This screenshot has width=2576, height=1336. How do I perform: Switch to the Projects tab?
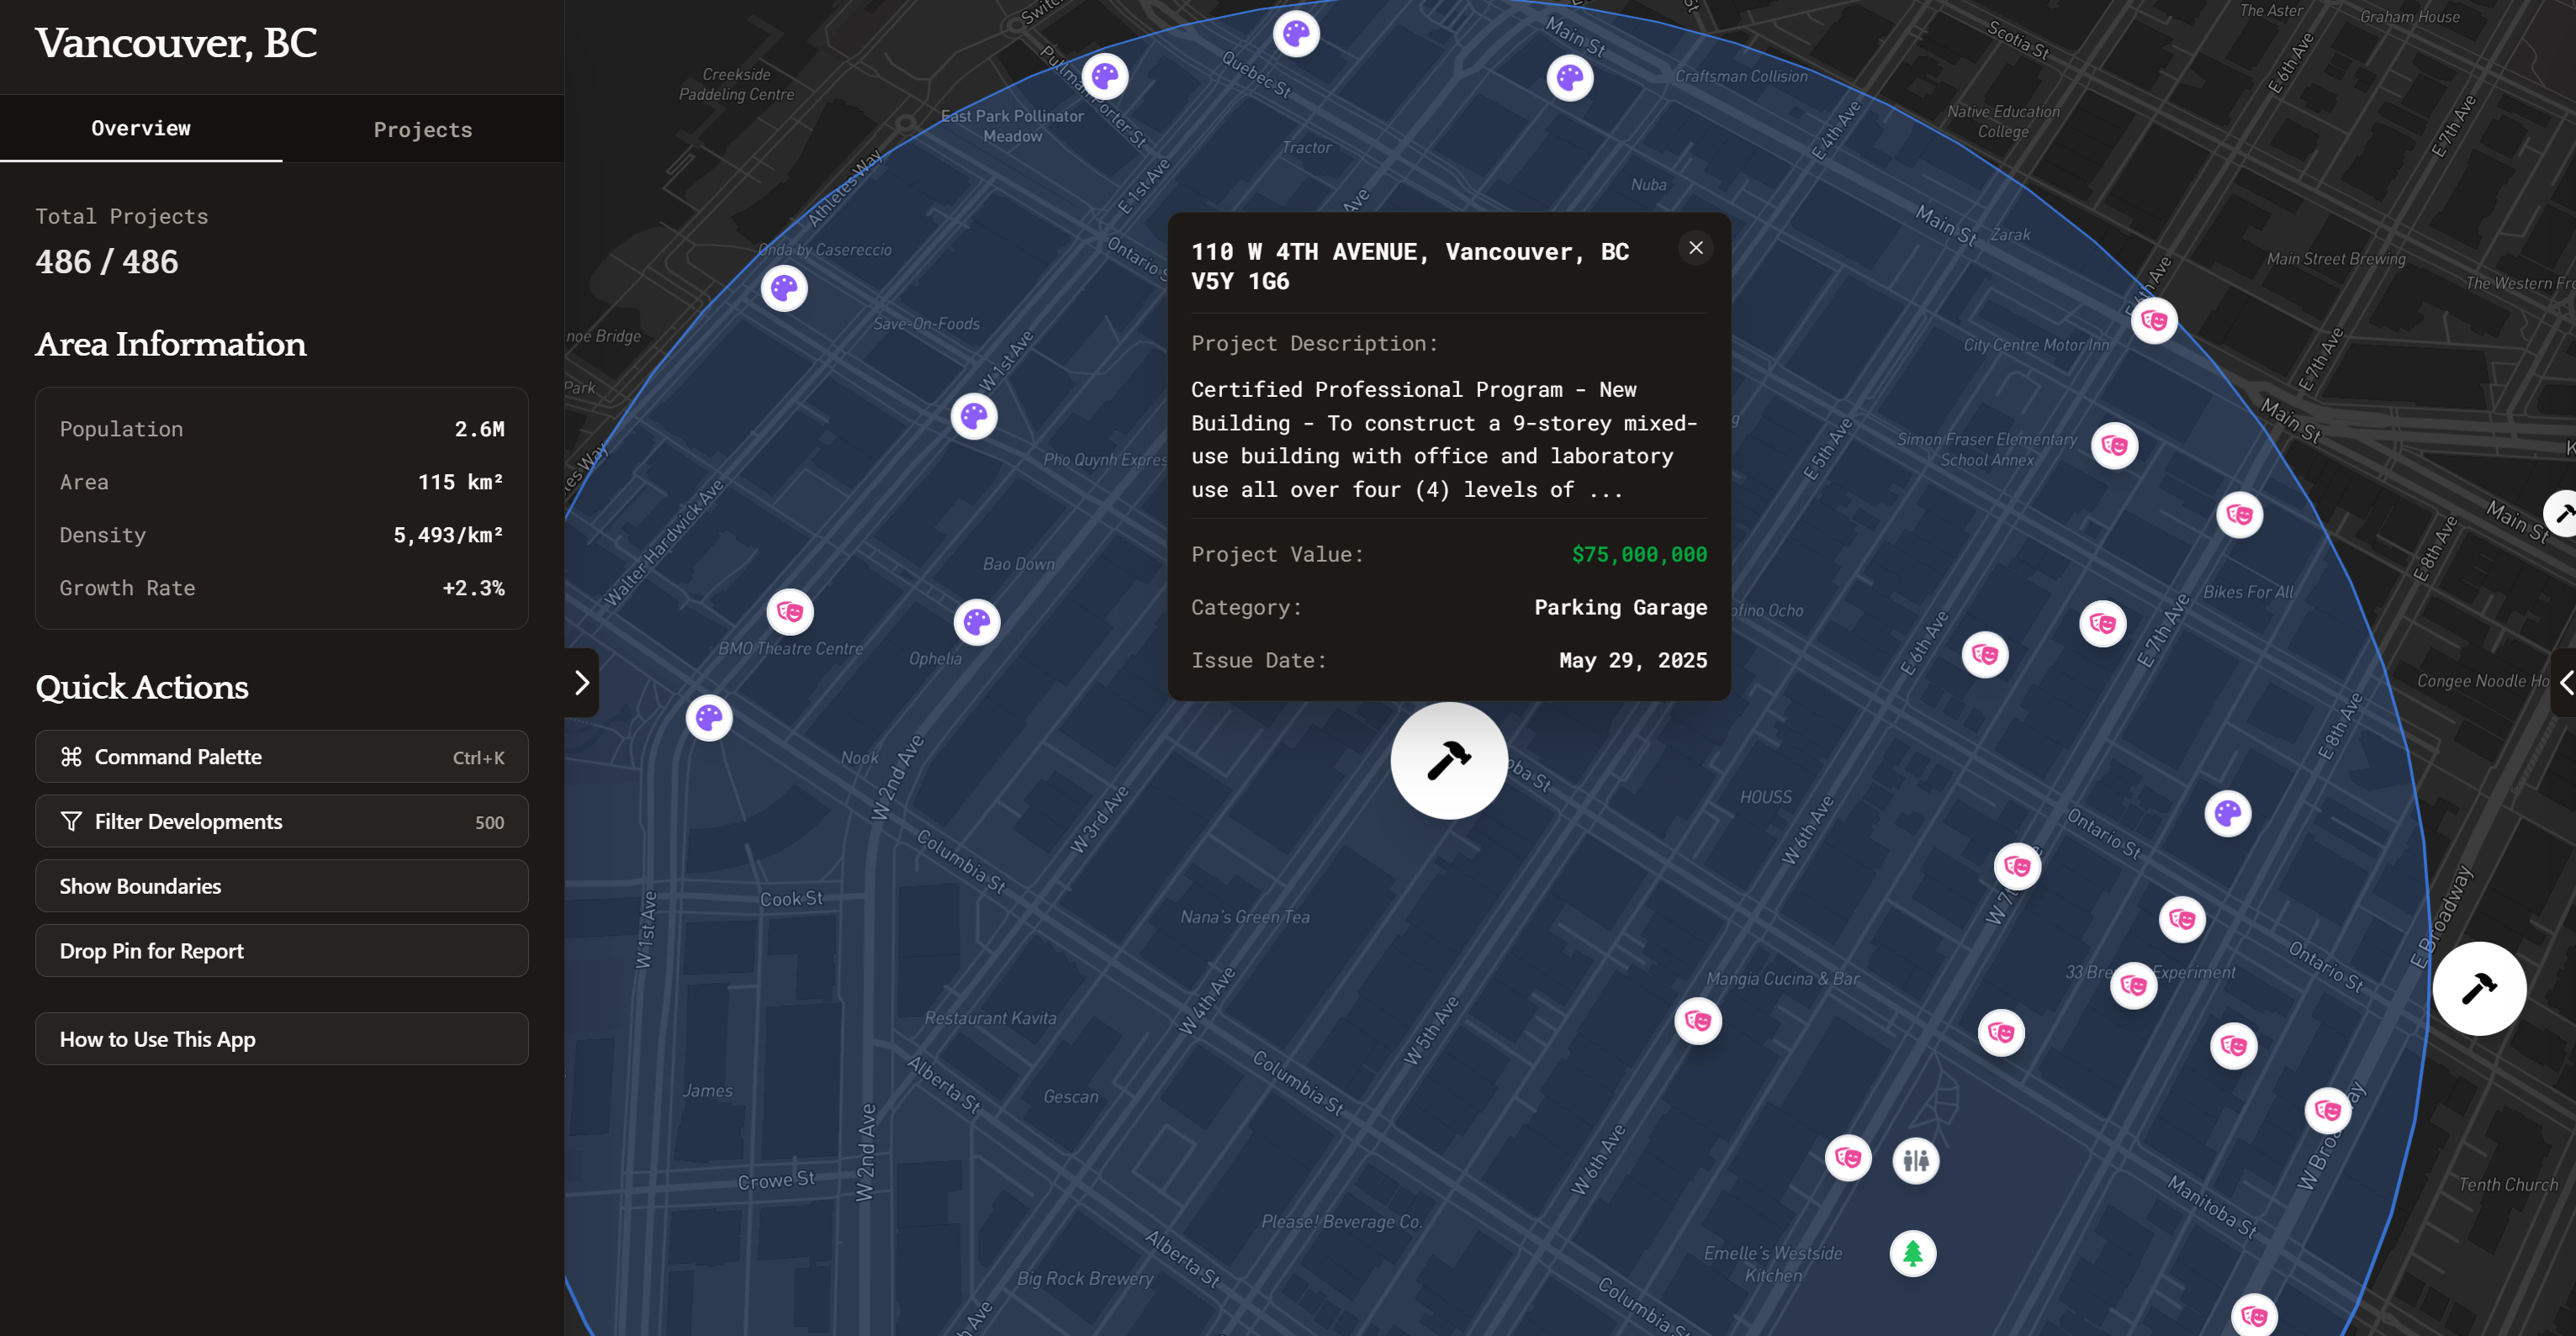click(422, 130)
